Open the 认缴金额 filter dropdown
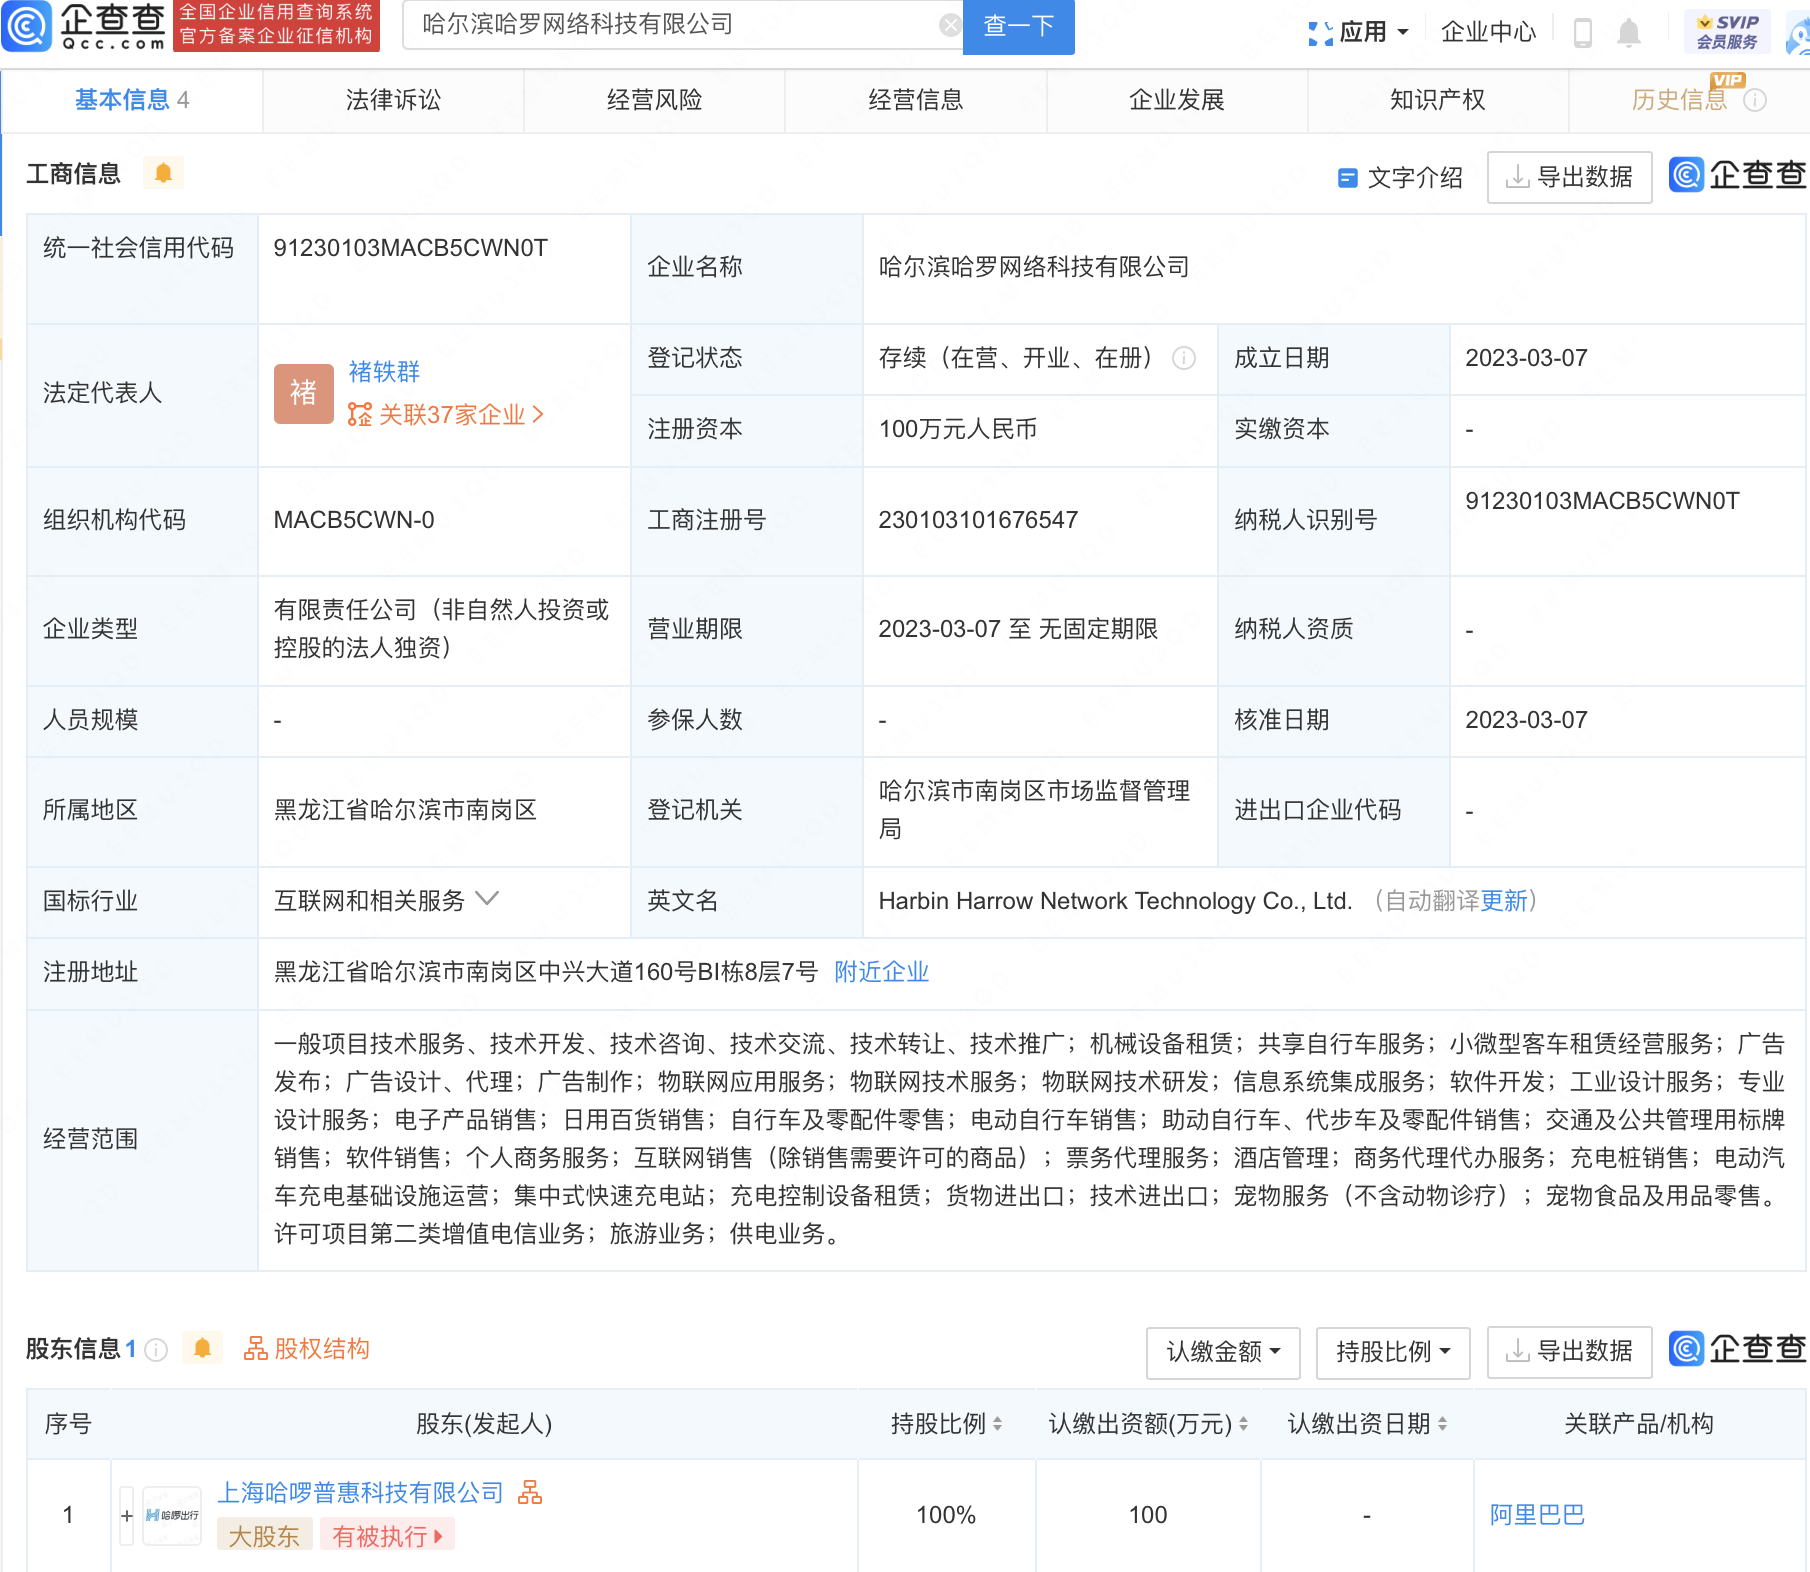 (1223, 1352)
